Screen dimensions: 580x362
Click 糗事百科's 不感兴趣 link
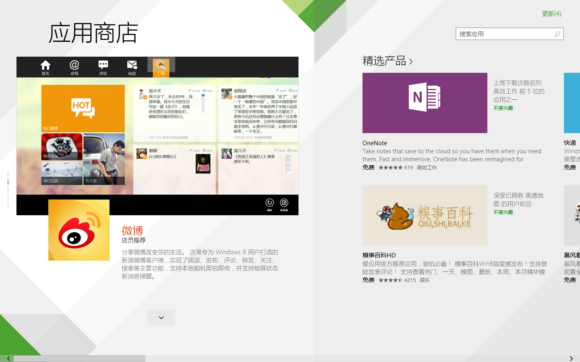pos(503,212)
